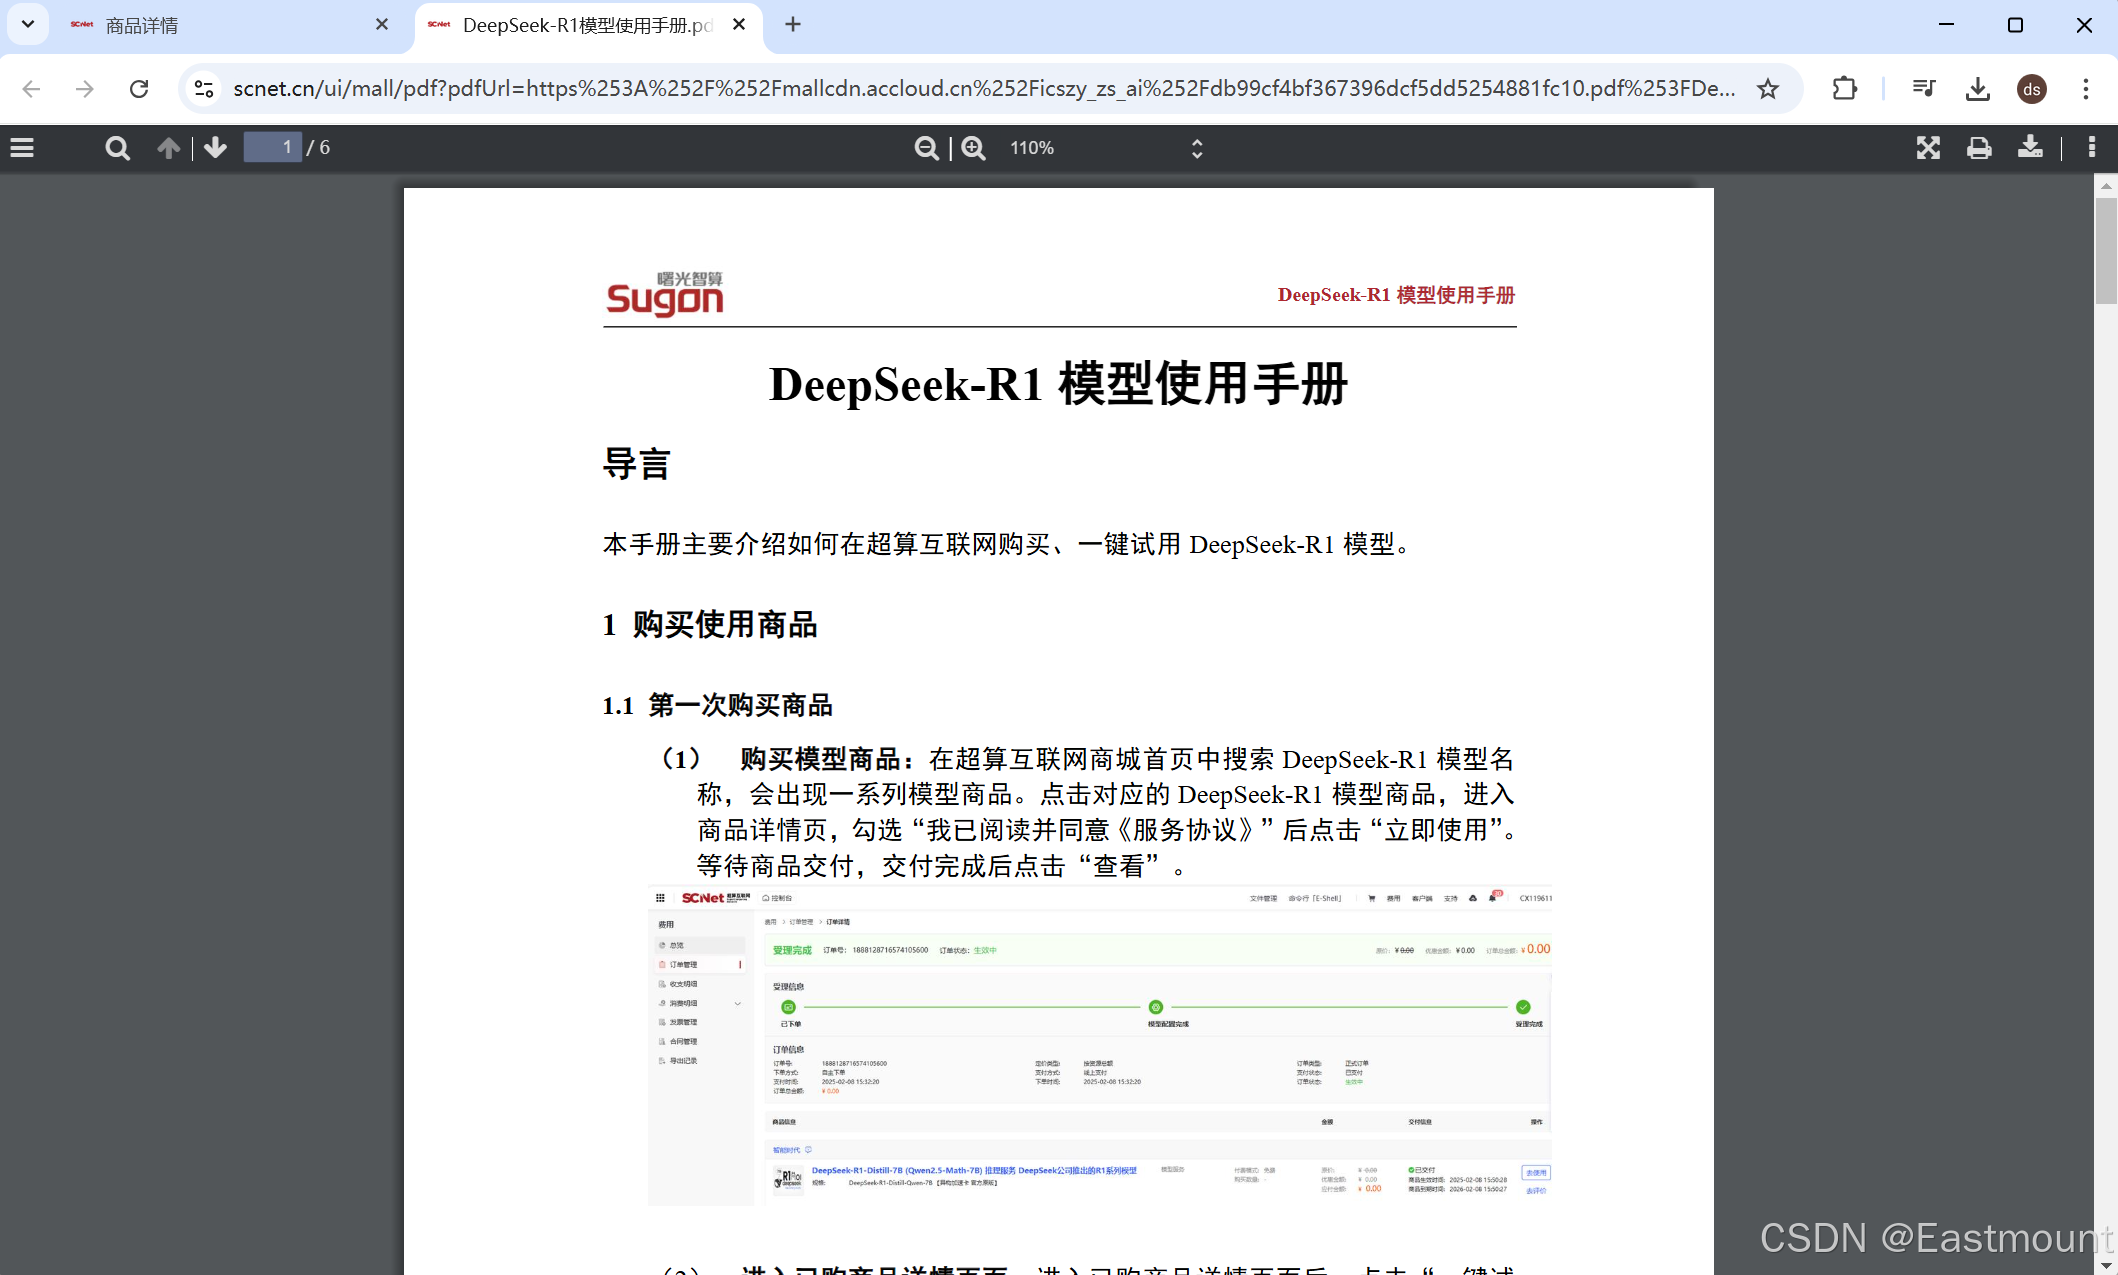Image resolution: width=2118 pixels, height=1275 pixels.
Task: Reload the current page
Action: 139,89
